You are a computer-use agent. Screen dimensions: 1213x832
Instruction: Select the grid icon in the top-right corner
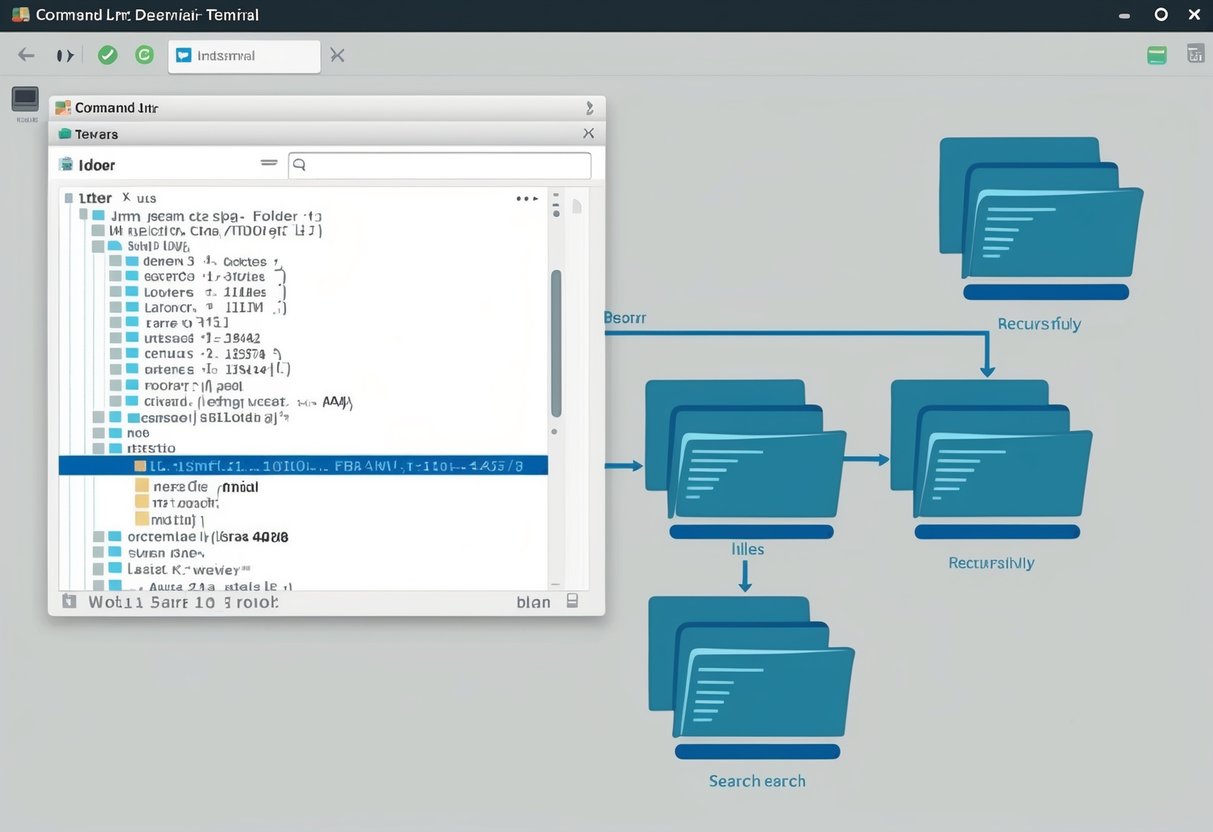click(1196, 54)
